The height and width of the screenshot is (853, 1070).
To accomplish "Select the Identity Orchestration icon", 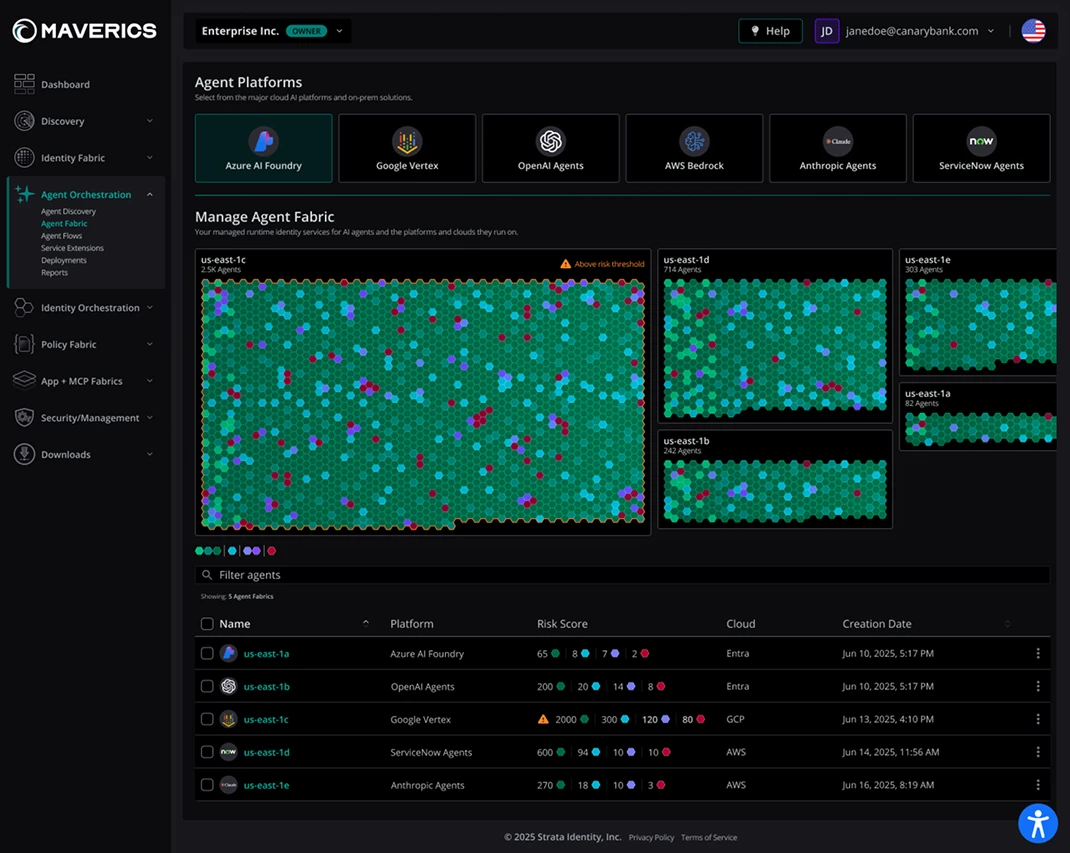I will (24, 308).
